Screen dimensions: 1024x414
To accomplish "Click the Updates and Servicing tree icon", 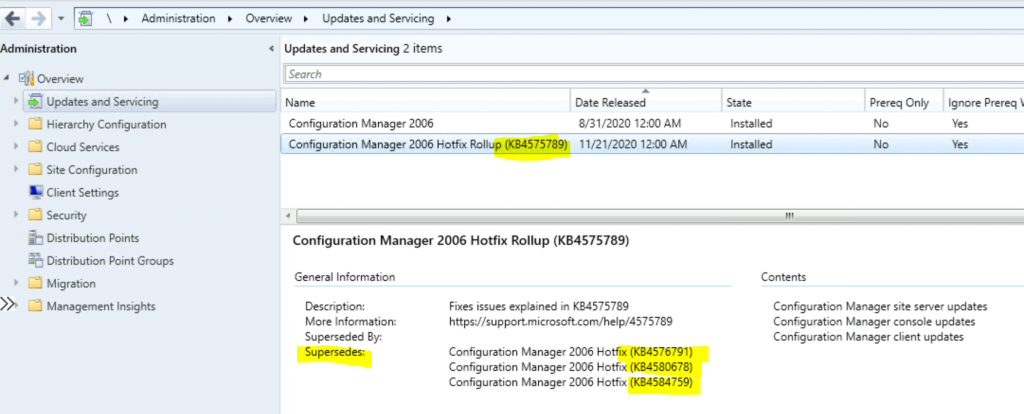I will coord(35,101).
